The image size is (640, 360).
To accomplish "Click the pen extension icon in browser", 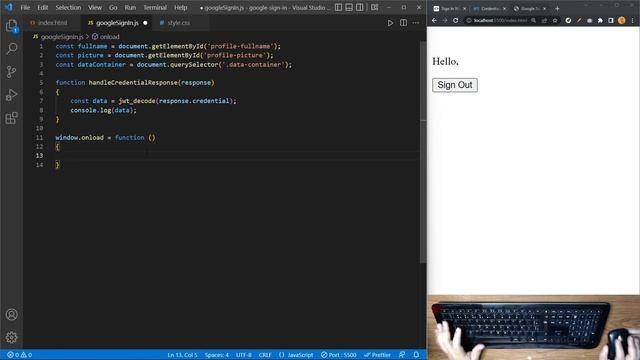I will (579, 20).
